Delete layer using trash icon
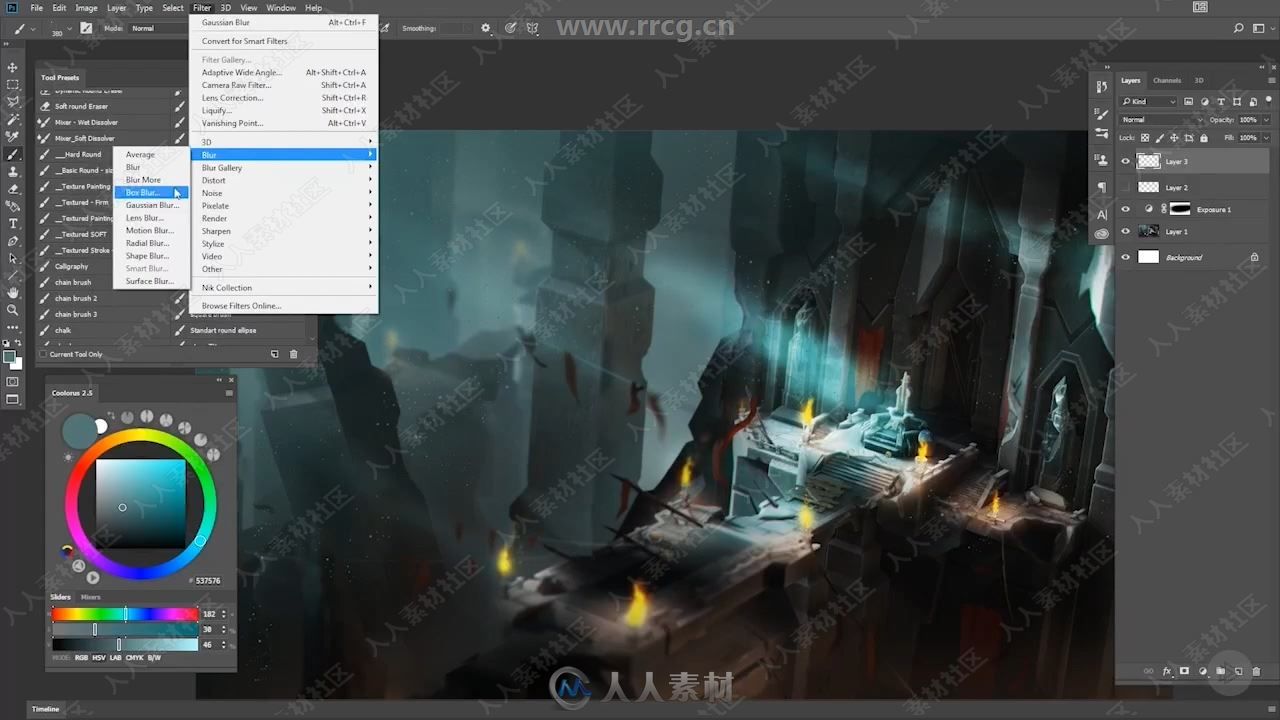 point(1256,671)
